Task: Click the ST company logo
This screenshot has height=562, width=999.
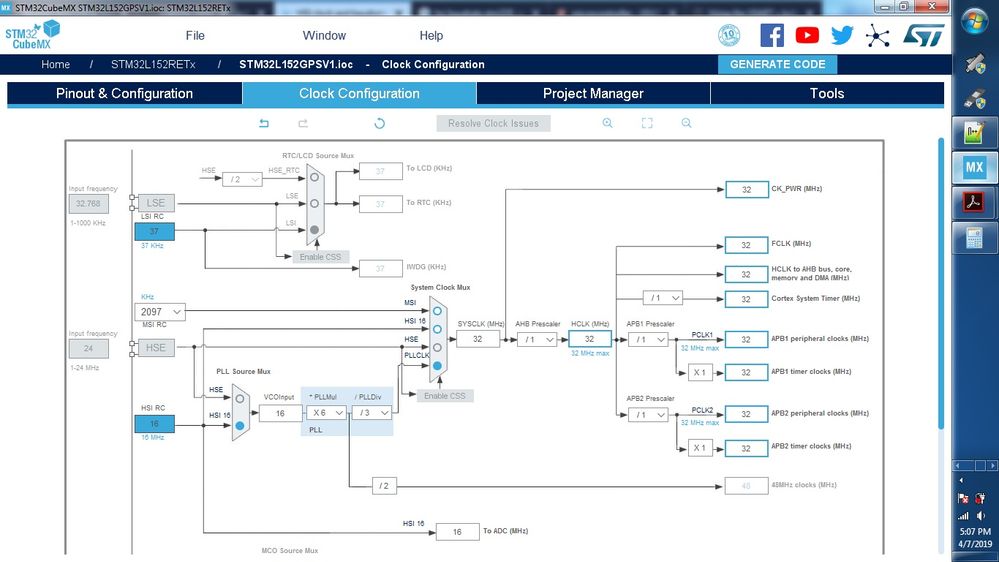Action: click(923, 35)
